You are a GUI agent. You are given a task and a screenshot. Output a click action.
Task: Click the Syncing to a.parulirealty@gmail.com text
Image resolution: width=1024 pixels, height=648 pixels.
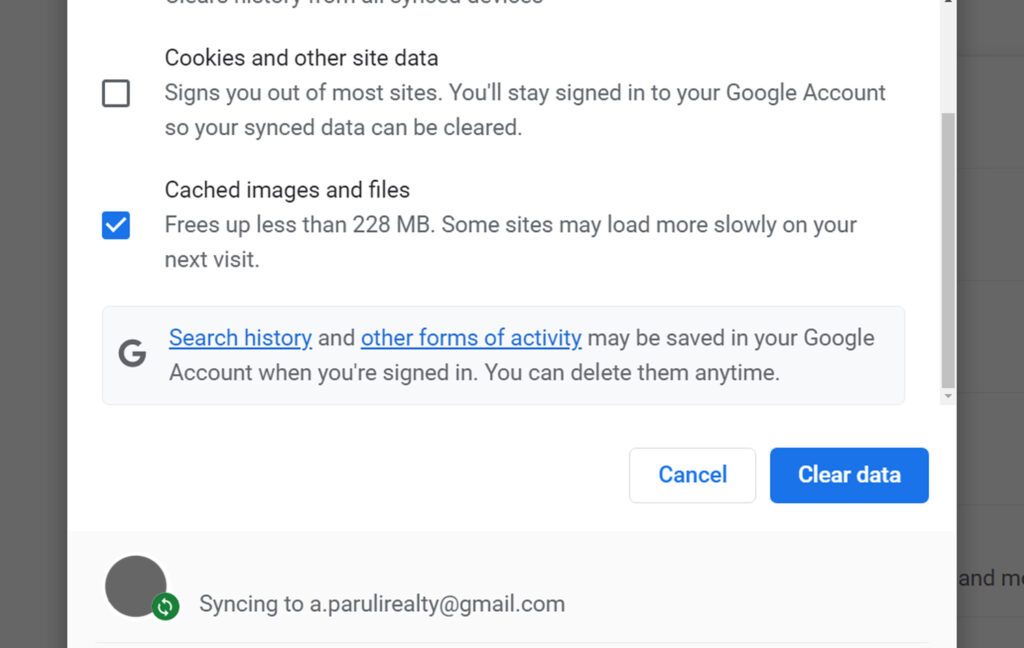[x=382, y=604]
